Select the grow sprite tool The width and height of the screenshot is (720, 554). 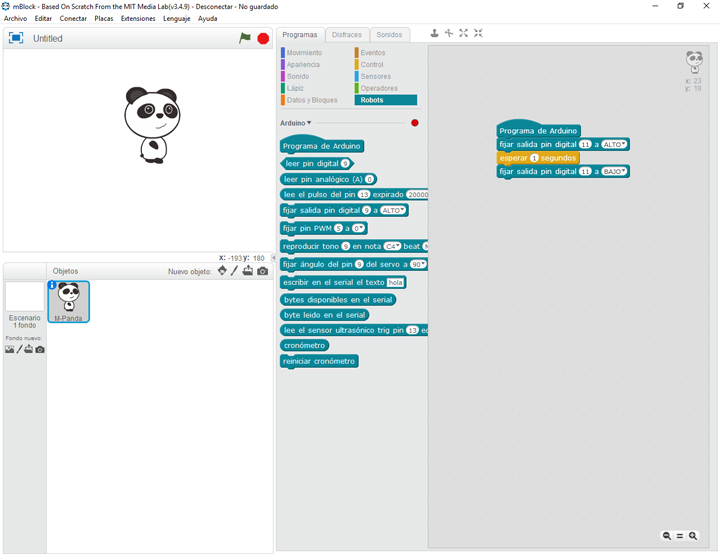point(464,33)
